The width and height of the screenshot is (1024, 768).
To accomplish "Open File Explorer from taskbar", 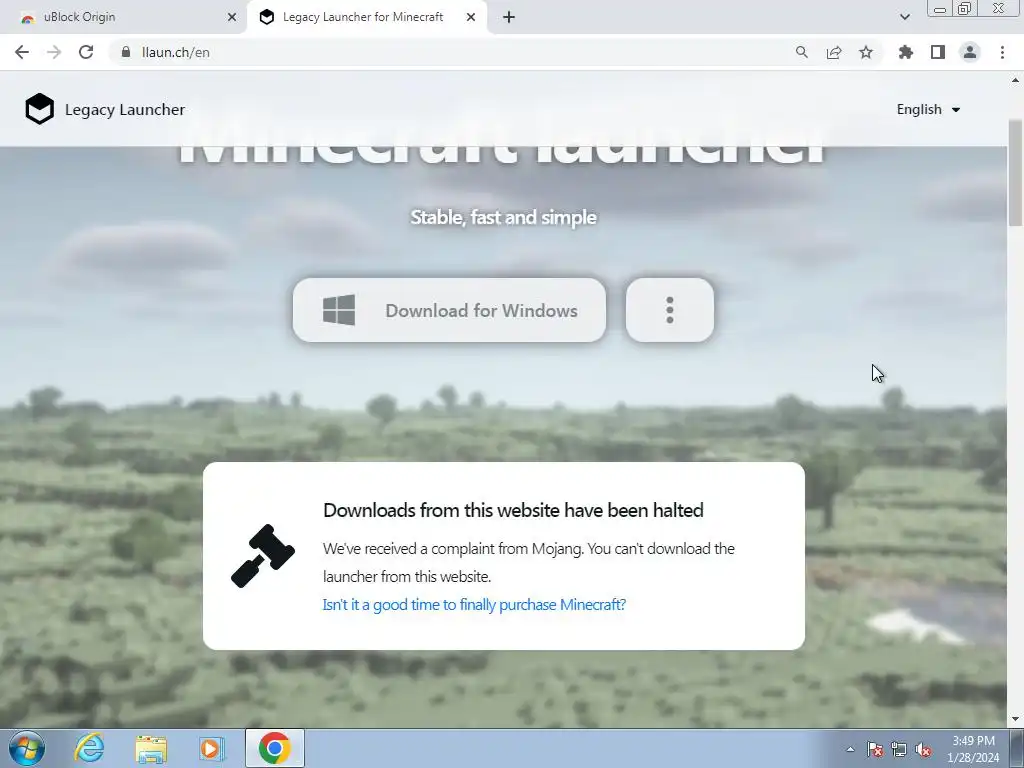I will (151, 748).
